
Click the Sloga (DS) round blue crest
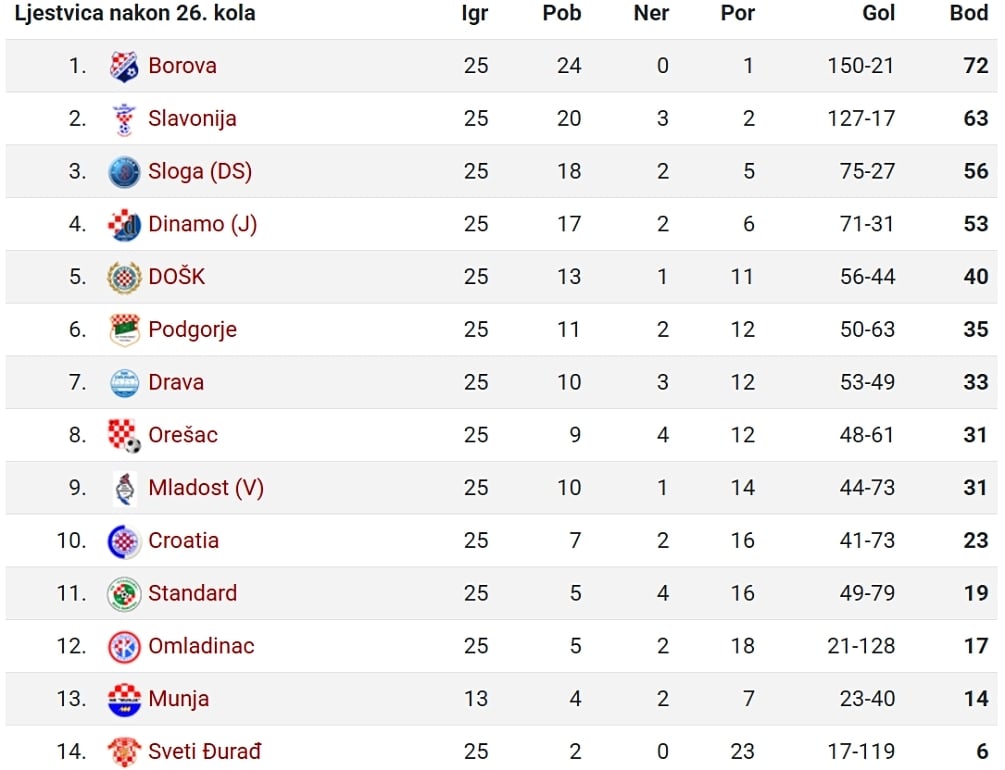pos(124,172)
